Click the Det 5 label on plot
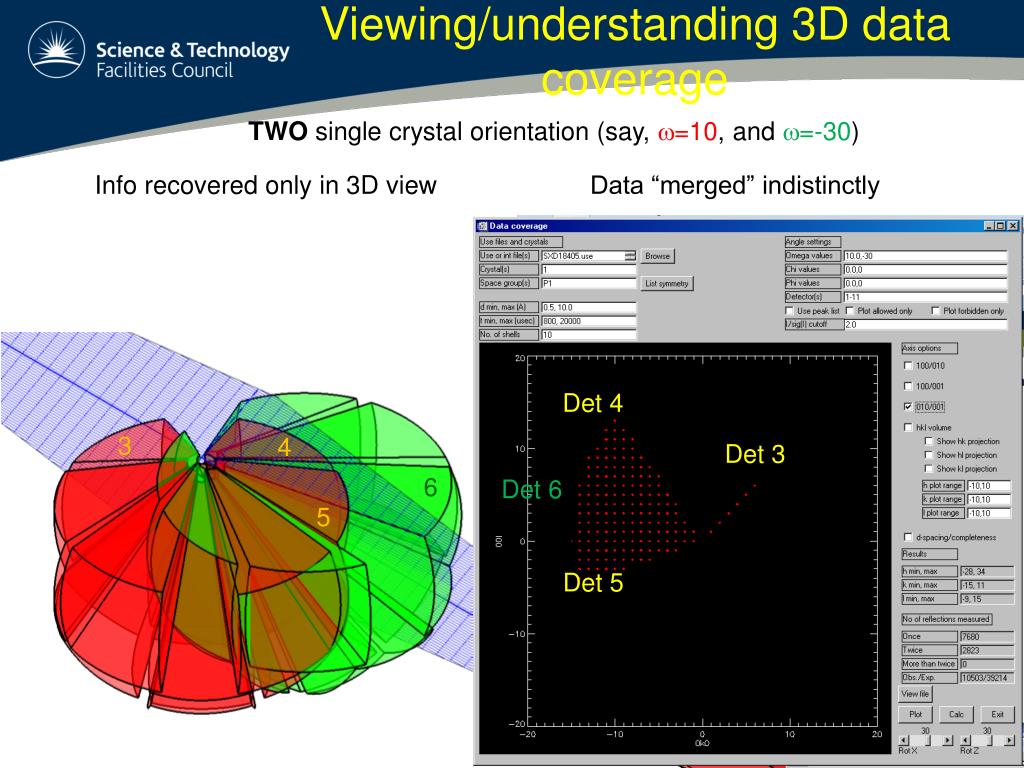The image size is (1024, 768). [x=593, y=583]
